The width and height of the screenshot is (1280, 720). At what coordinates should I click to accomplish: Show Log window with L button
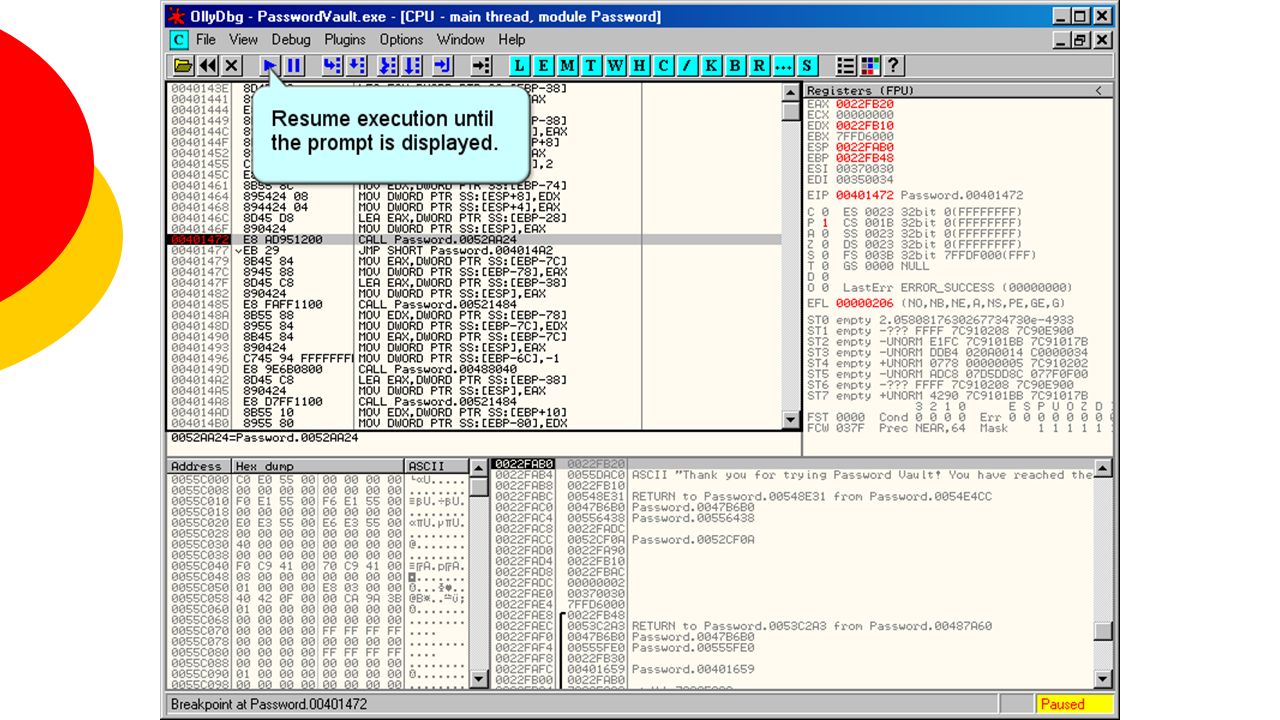519,66
